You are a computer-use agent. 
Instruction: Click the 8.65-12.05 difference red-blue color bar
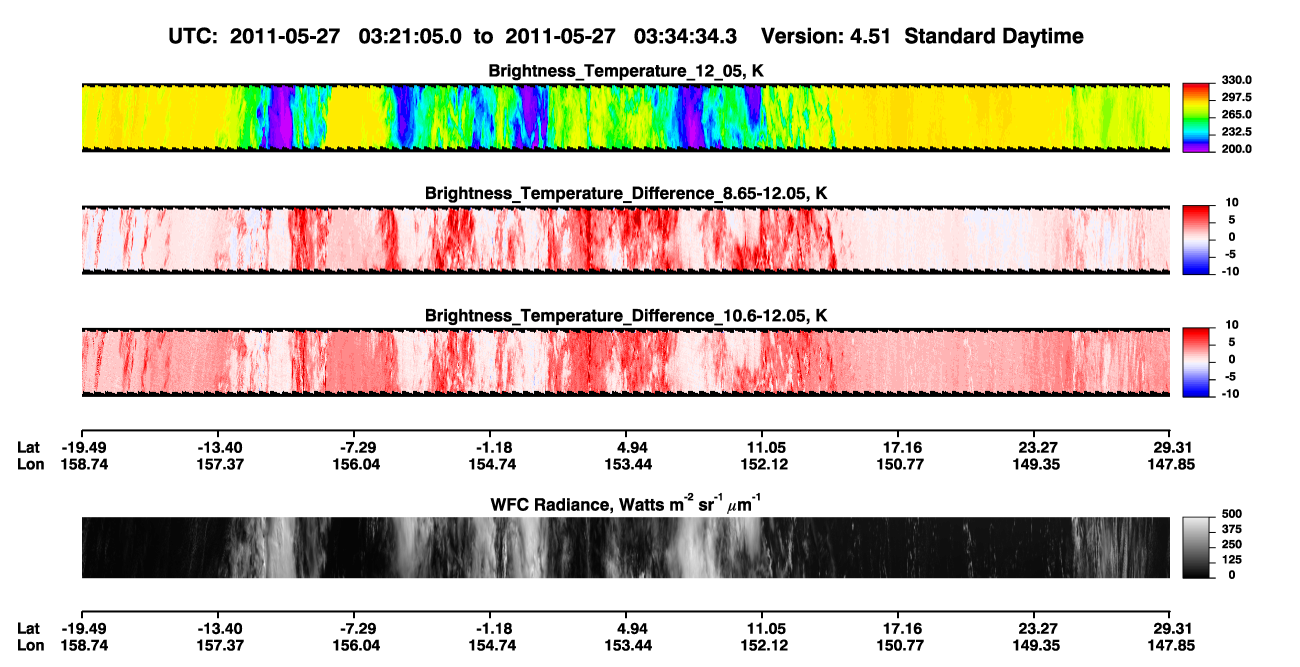tap(1198, 239)
